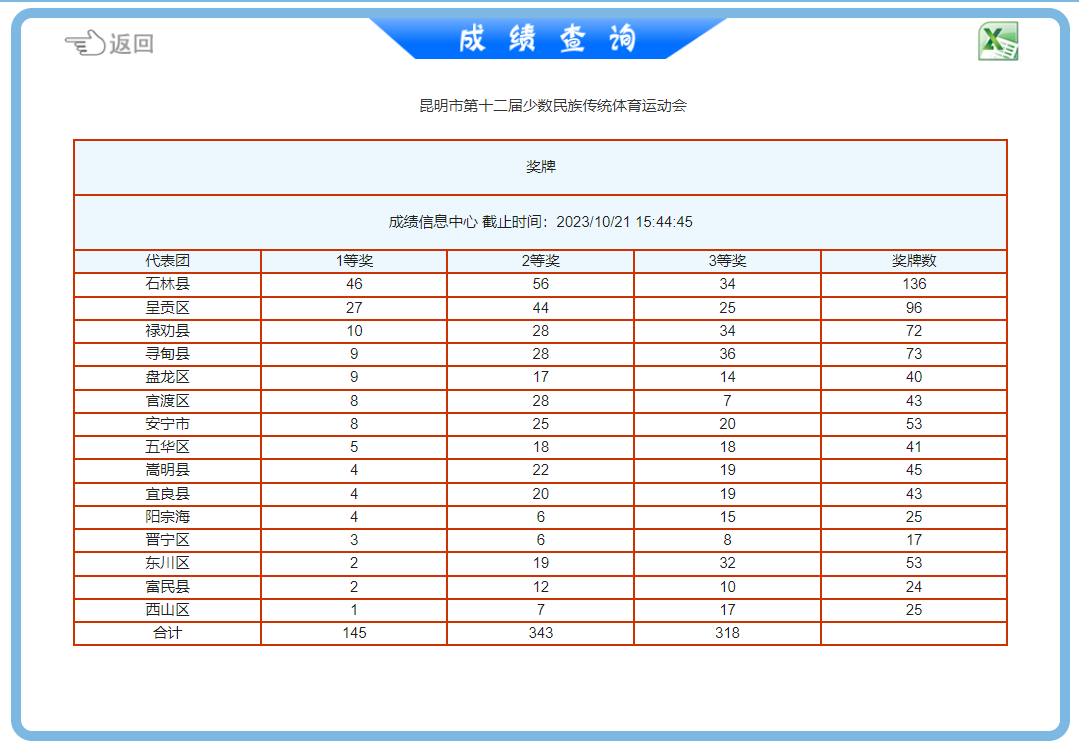The height and width of the screenshot is (746, 1079).
Task: Click the event title 昆明市第十二届少数民族传统体育运动会
Action: pyautogui.click(x=553, y=105)
